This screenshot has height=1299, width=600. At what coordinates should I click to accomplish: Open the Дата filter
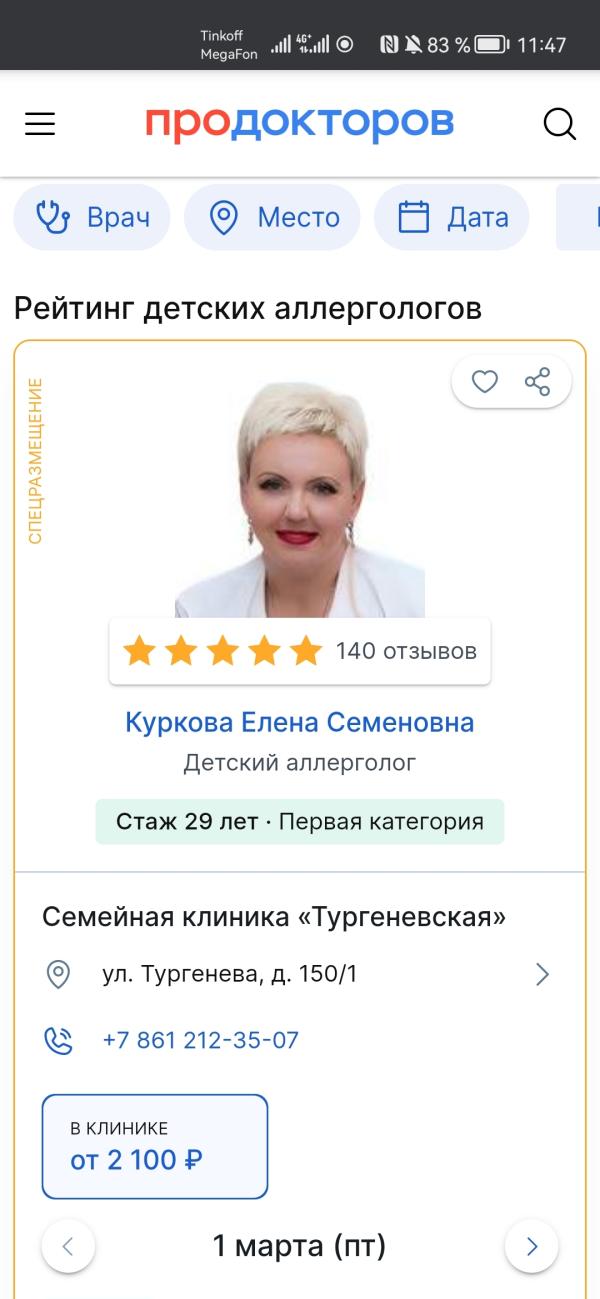click(x=452, y=217)
